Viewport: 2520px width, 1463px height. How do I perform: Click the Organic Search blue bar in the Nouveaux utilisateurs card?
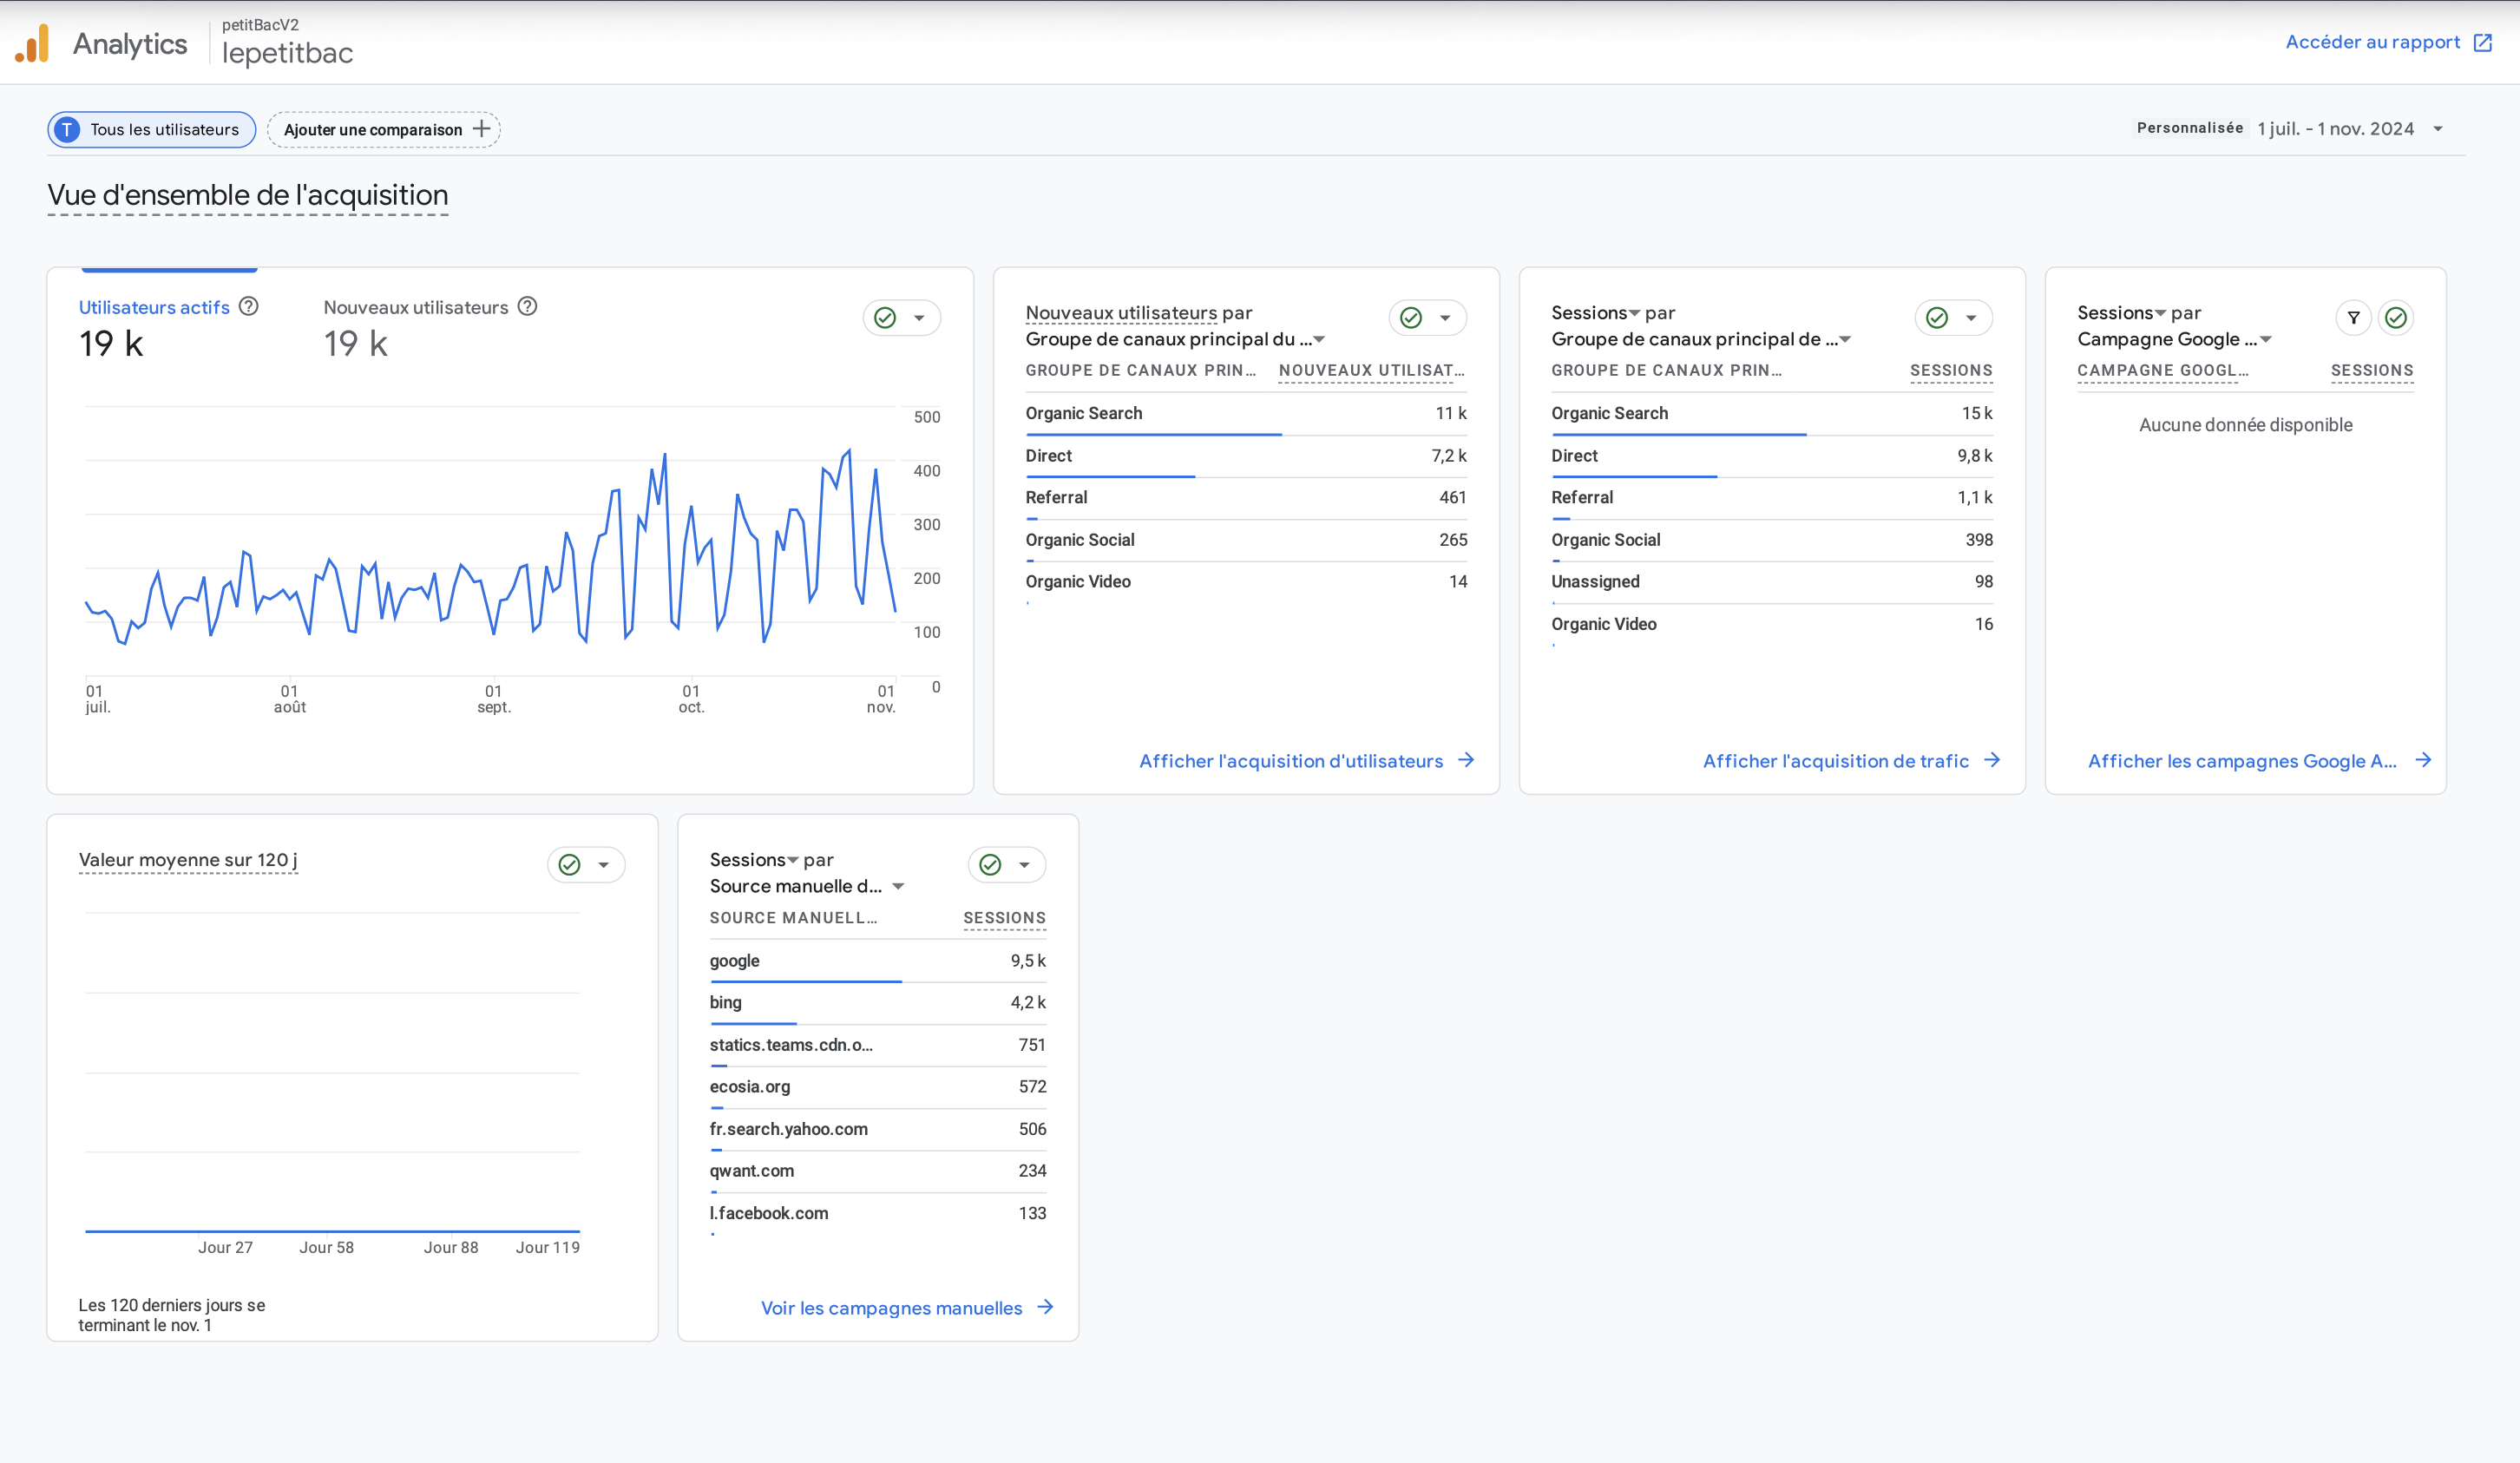tap(1153, 435)
